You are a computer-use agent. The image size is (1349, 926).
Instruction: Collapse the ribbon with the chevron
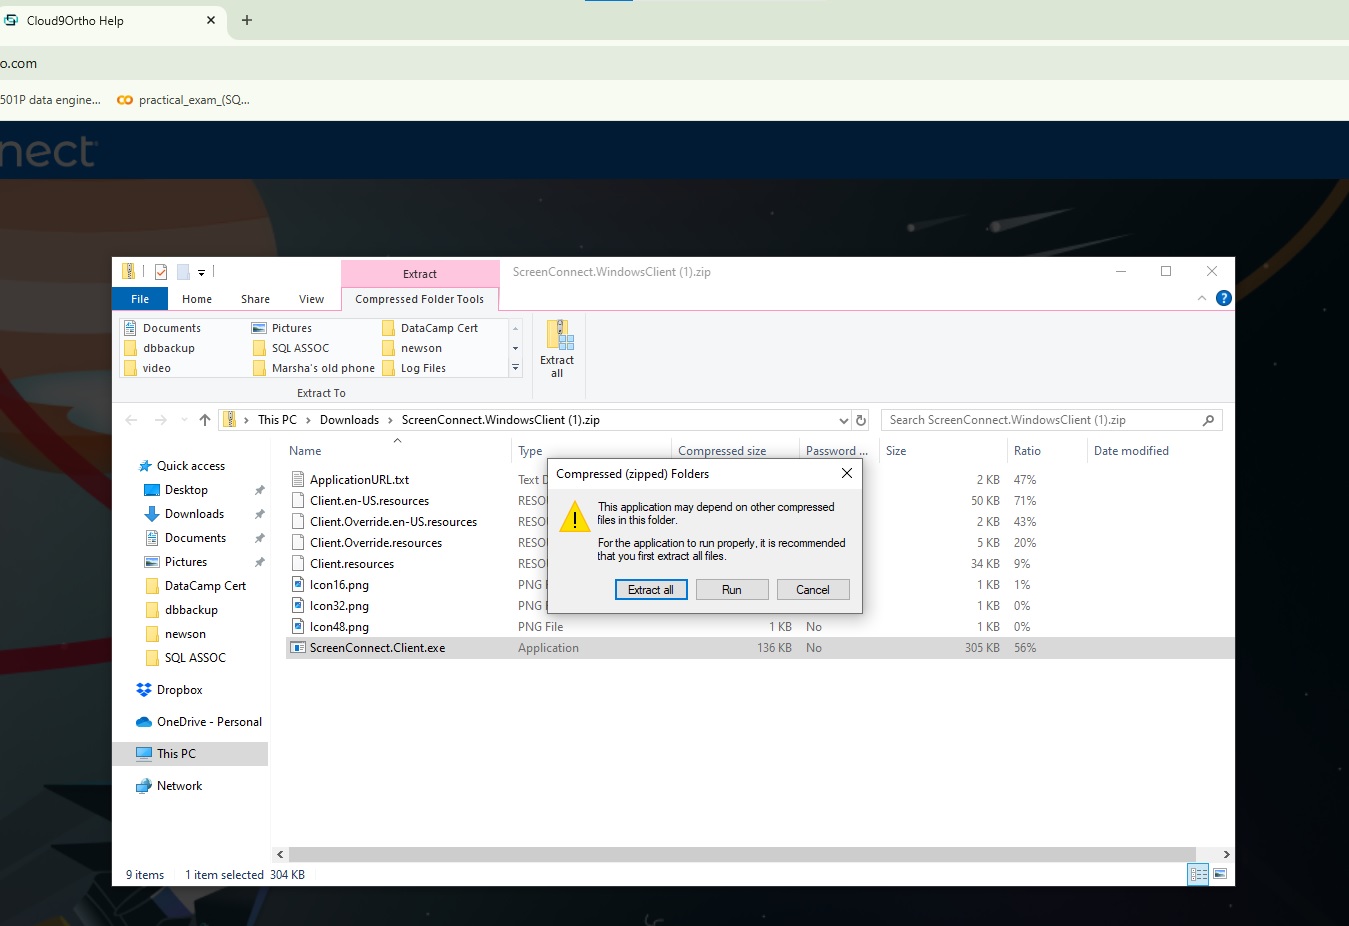[x=1202, y=298]
